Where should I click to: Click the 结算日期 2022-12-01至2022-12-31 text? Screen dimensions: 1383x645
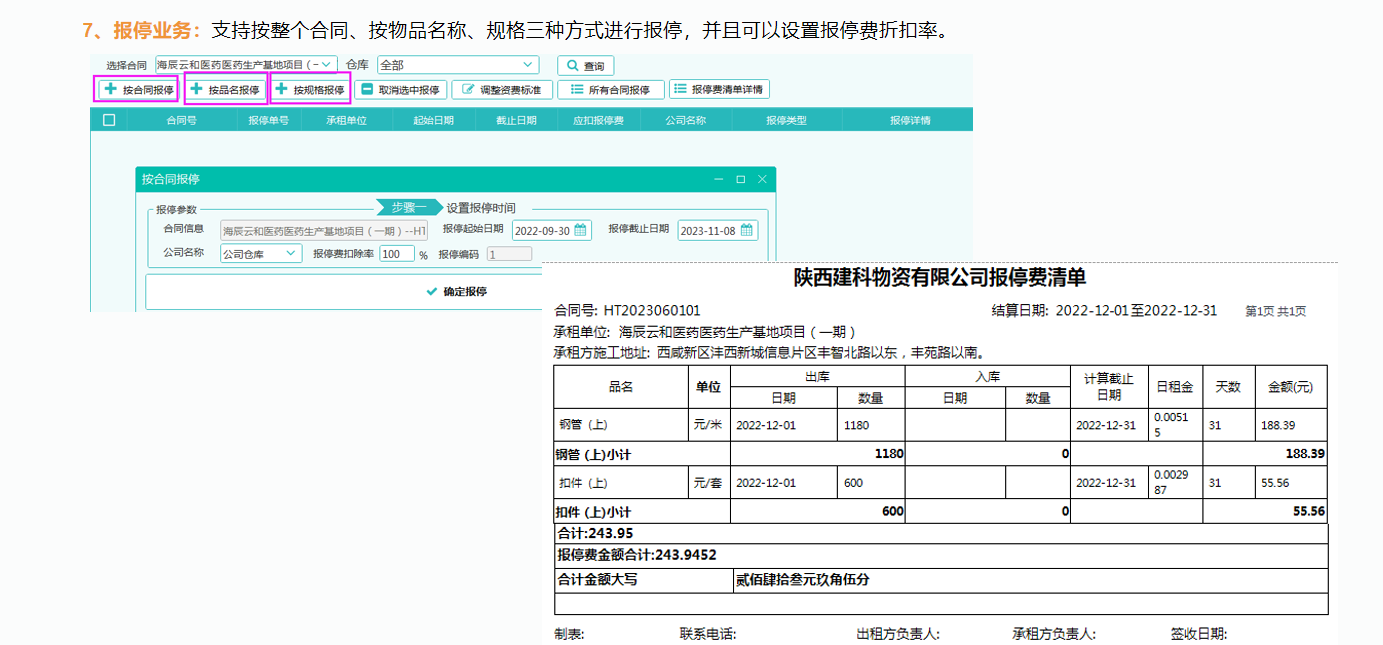pos(1104,310)
